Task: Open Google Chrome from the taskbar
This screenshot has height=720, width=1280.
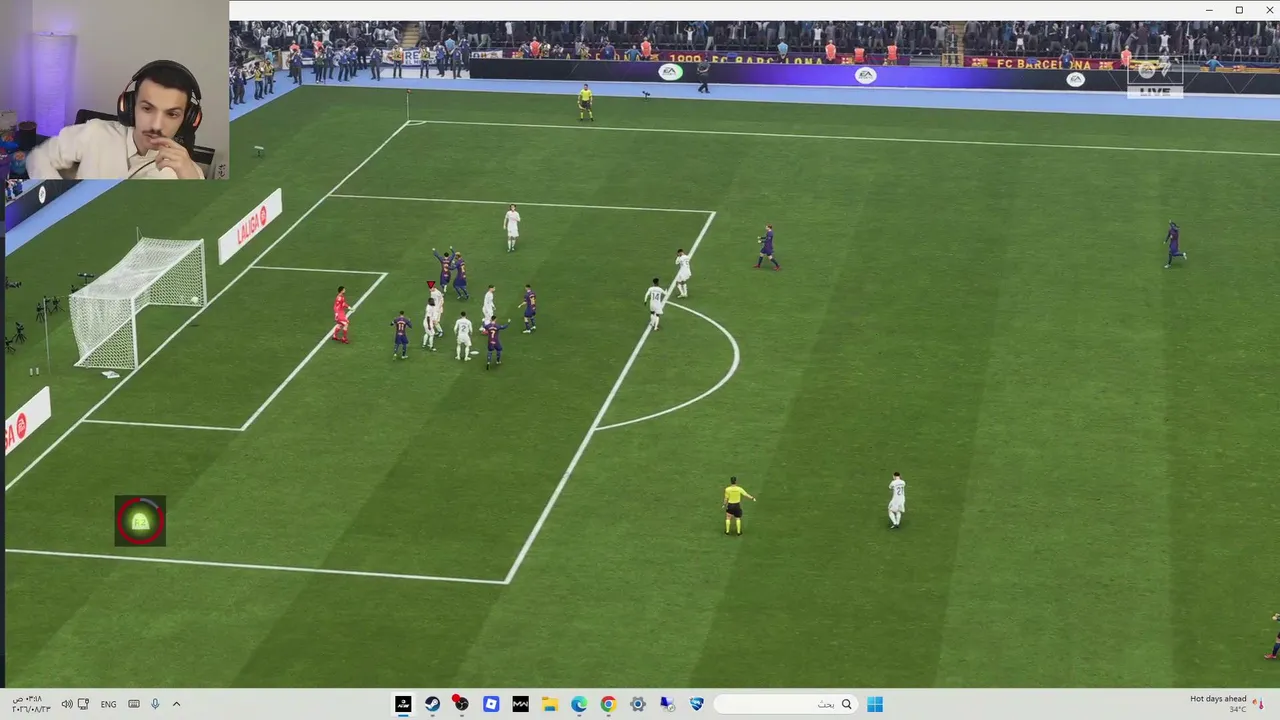Action: coord(608,704)
